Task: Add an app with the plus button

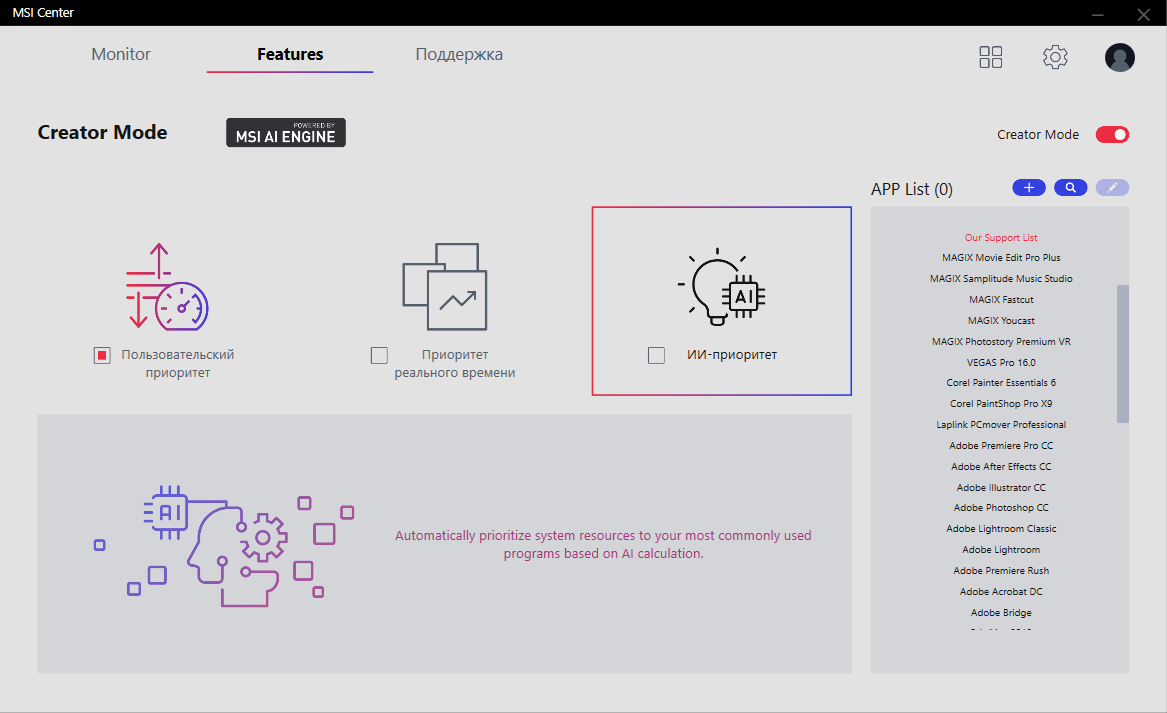Action: (x=1029, y=188)
